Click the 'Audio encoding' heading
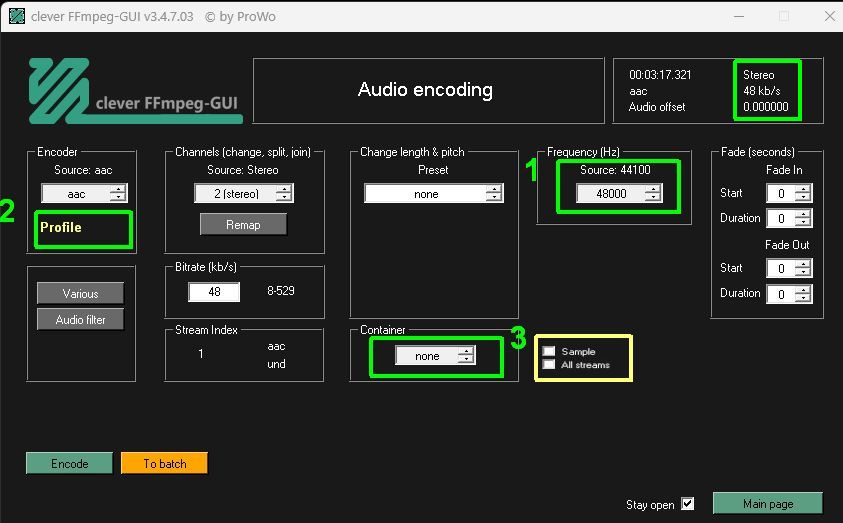843x523 pixels. click(x=425, y=90)
